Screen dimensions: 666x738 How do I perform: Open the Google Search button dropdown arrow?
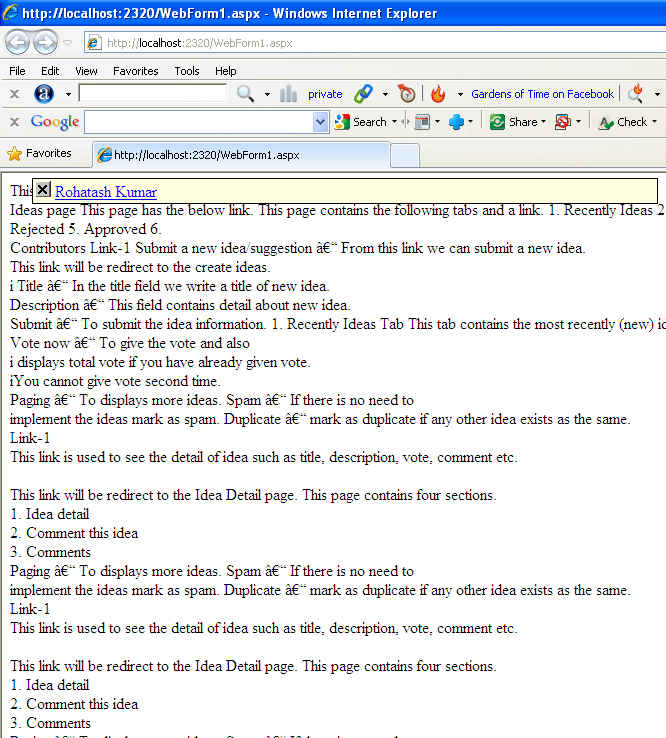pos(394,122)
